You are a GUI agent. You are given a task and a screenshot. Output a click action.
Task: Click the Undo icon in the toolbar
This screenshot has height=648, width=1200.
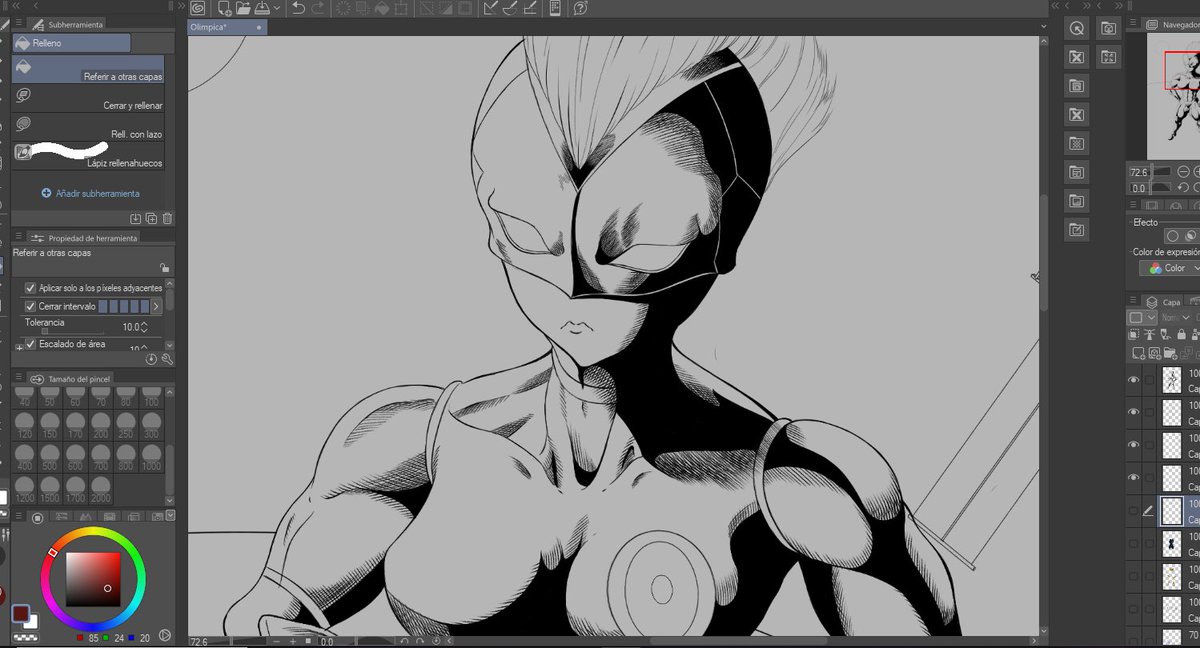click(x=297, y=7)
